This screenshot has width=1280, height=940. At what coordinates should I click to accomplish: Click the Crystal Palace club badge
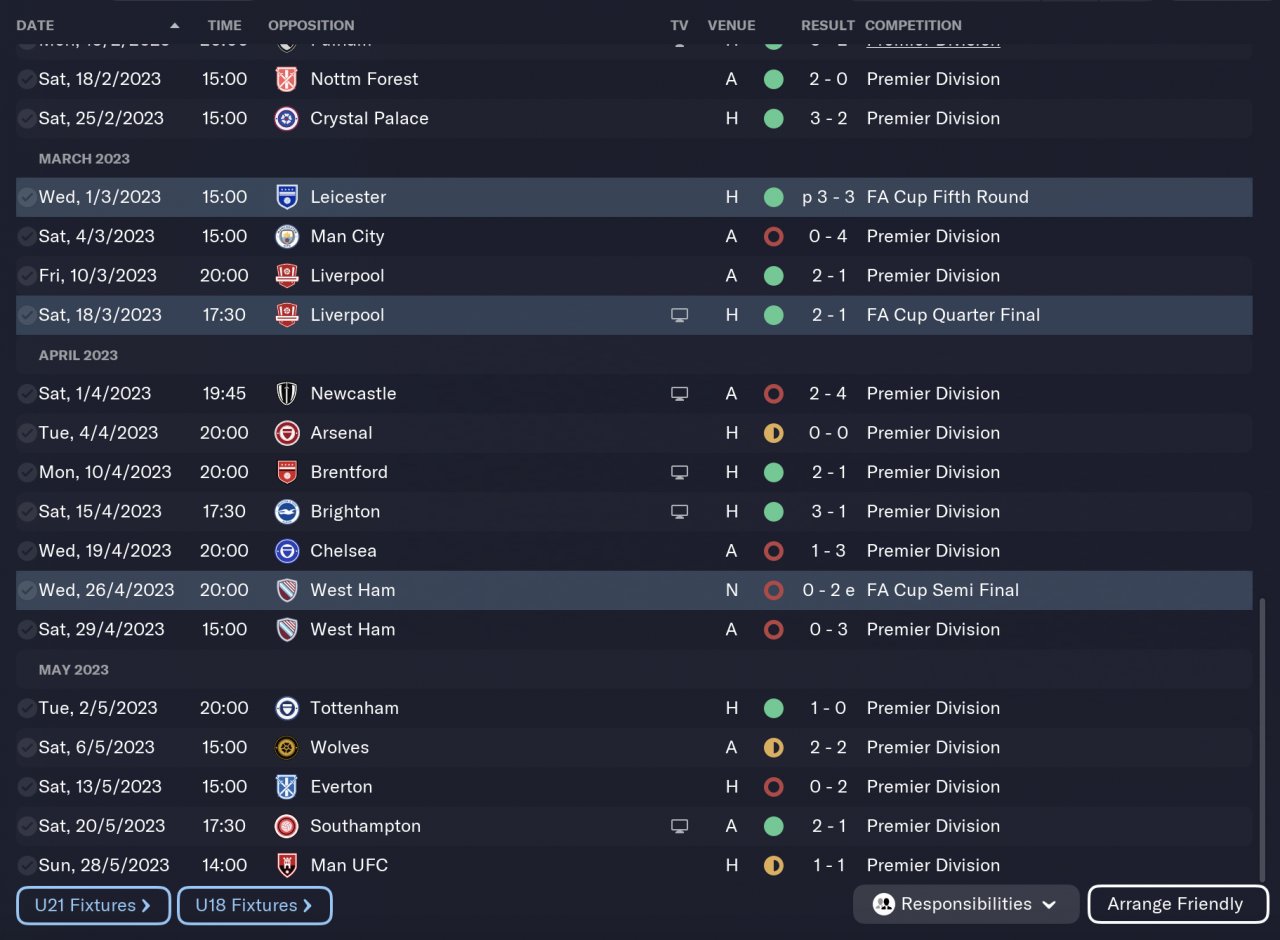pyautogui.click(x=287, y=119)
